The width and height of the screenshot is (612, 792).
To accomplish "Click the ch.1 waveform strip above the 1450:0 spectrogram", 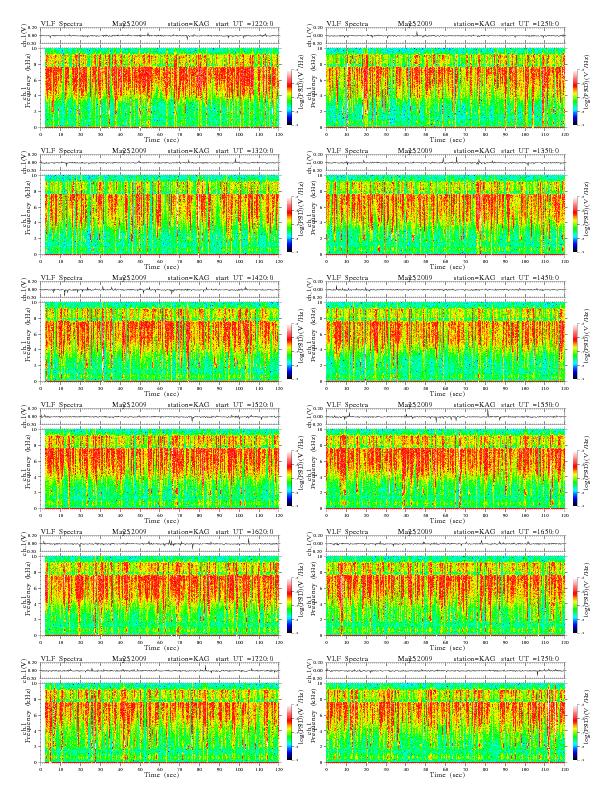I will (446, 290).
